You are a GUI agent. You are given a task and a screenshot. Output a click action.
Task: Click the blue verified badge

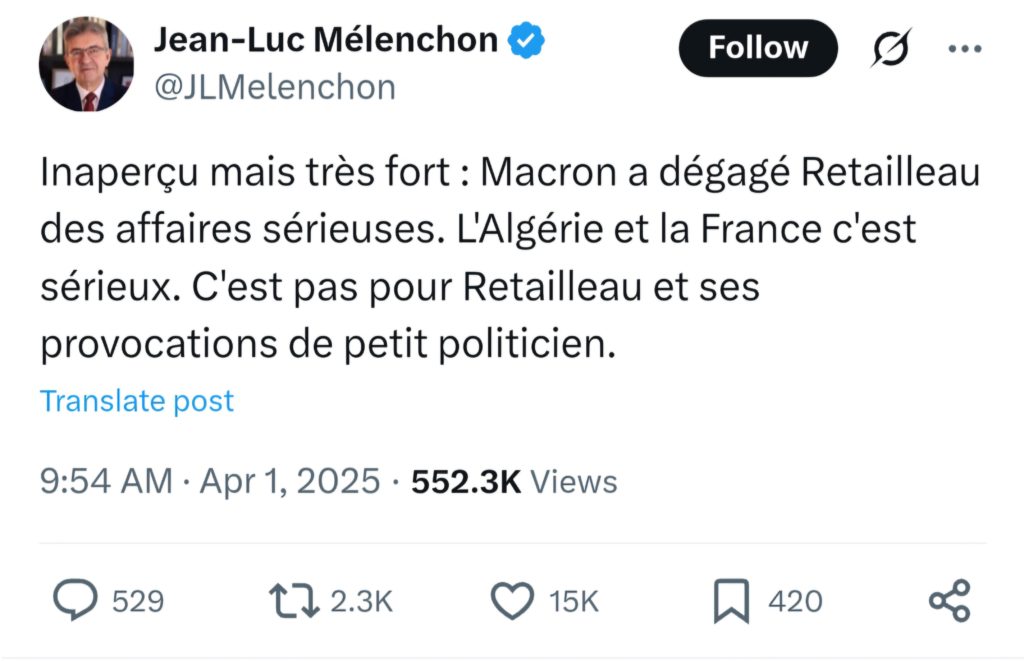(x=527, y=40)
